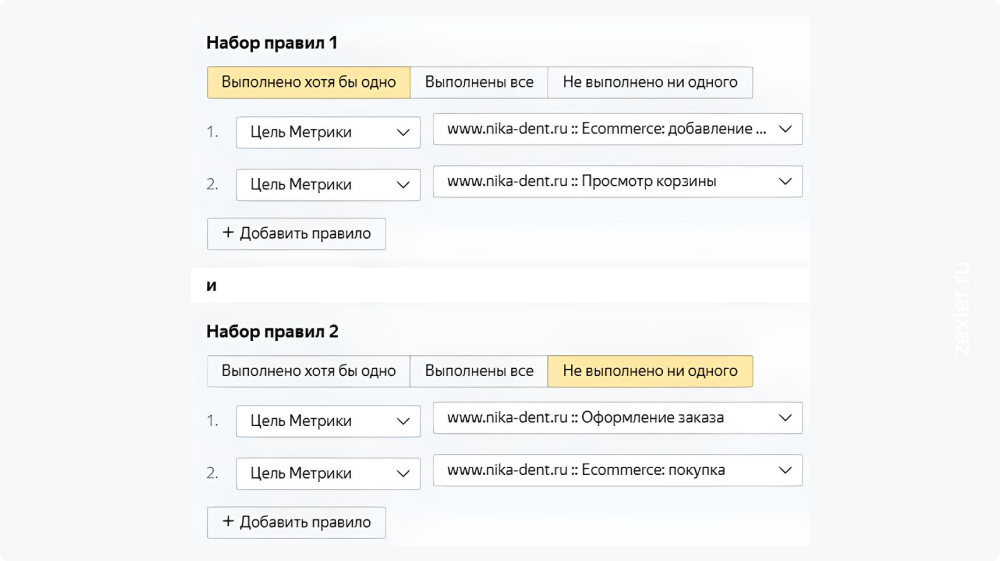The image size is (1000, 561).
Task: Select "Не выполнено ни одного" in rule set 1
Action: click(x=650, y=82)
